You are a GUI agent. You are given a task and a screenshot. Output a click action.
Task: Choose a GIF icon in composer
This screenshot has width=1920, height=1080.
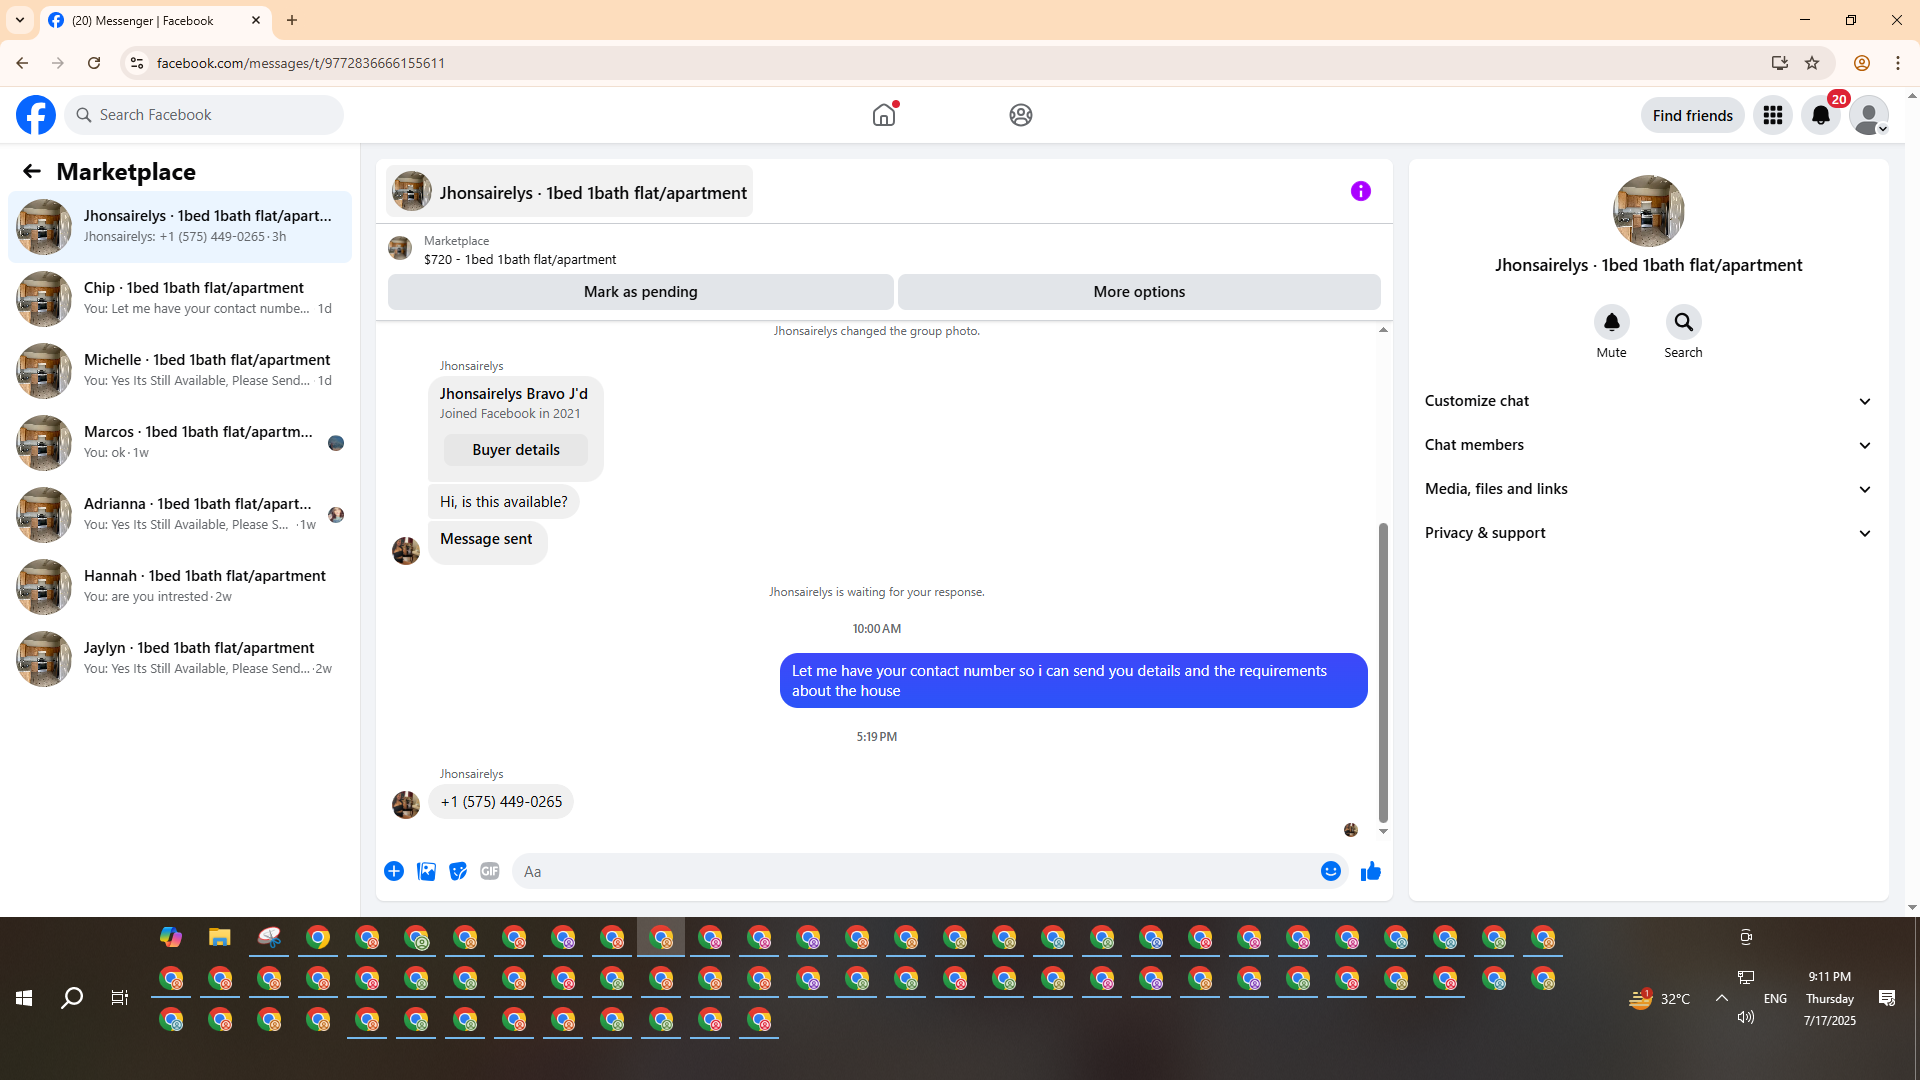tap(490, 871)
